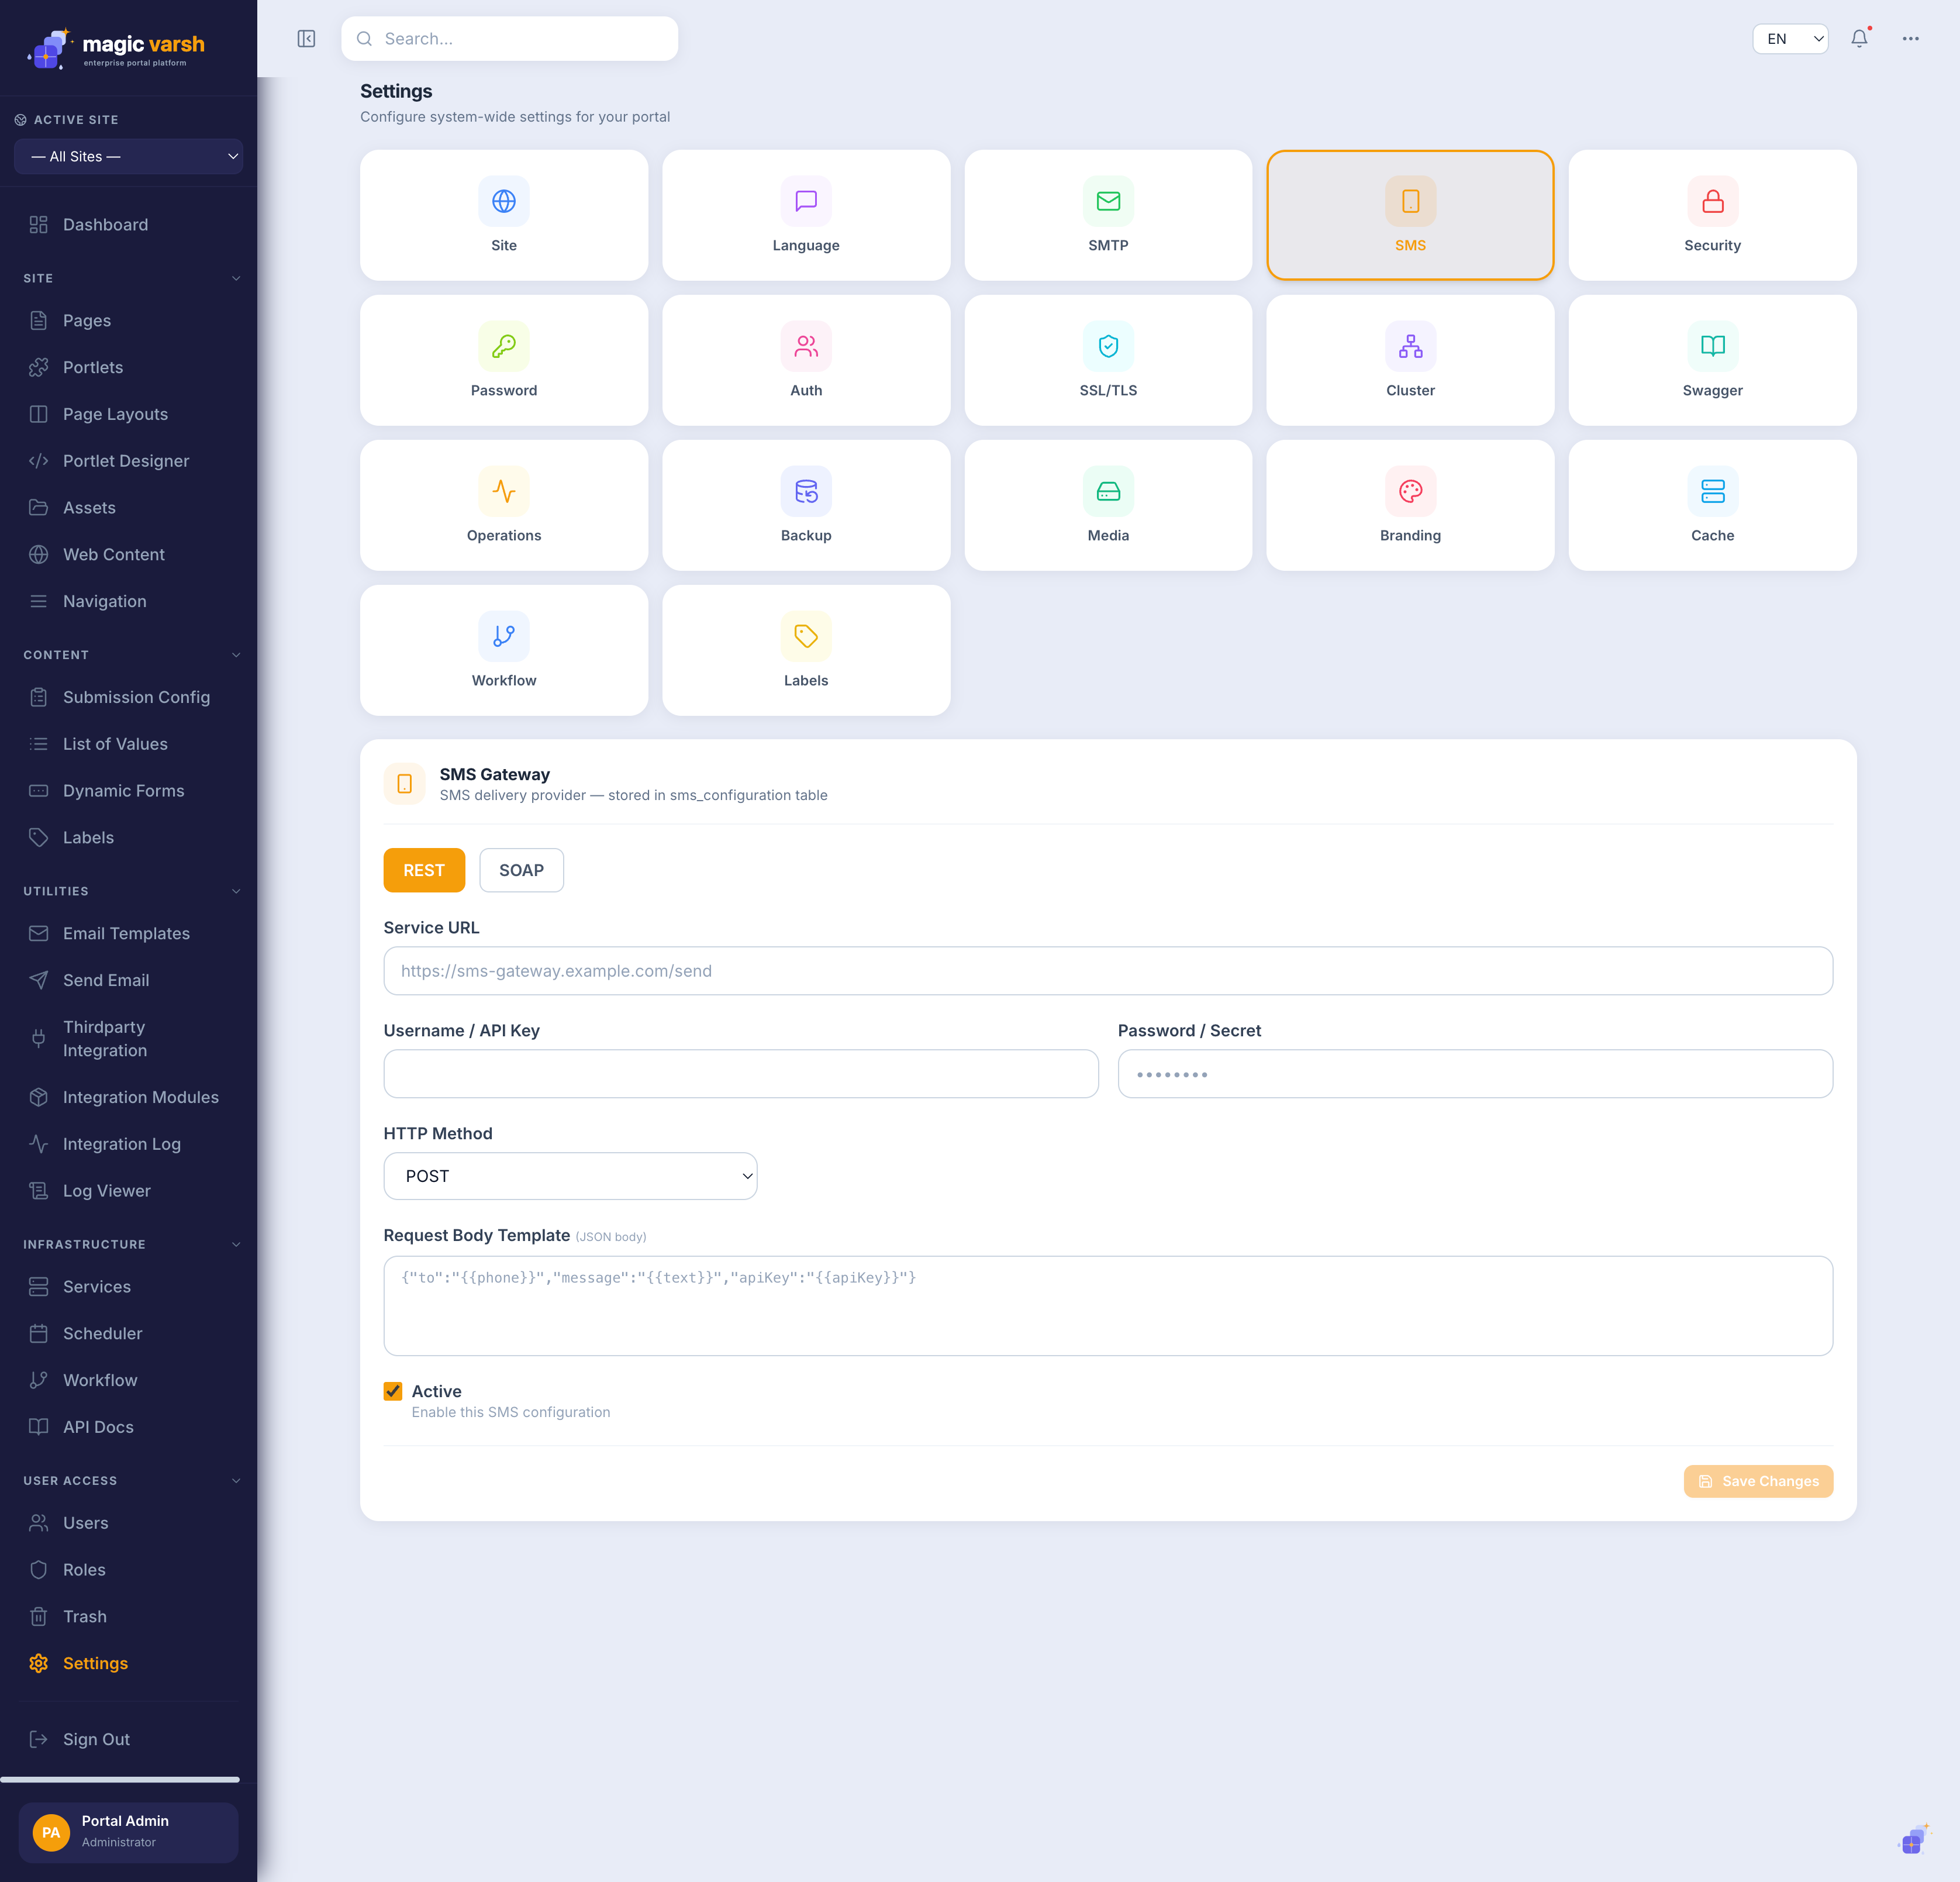Open Services in the sidebar
The height and width of the screenshot is (1882, 1960).
click(x=129, y=1287)
